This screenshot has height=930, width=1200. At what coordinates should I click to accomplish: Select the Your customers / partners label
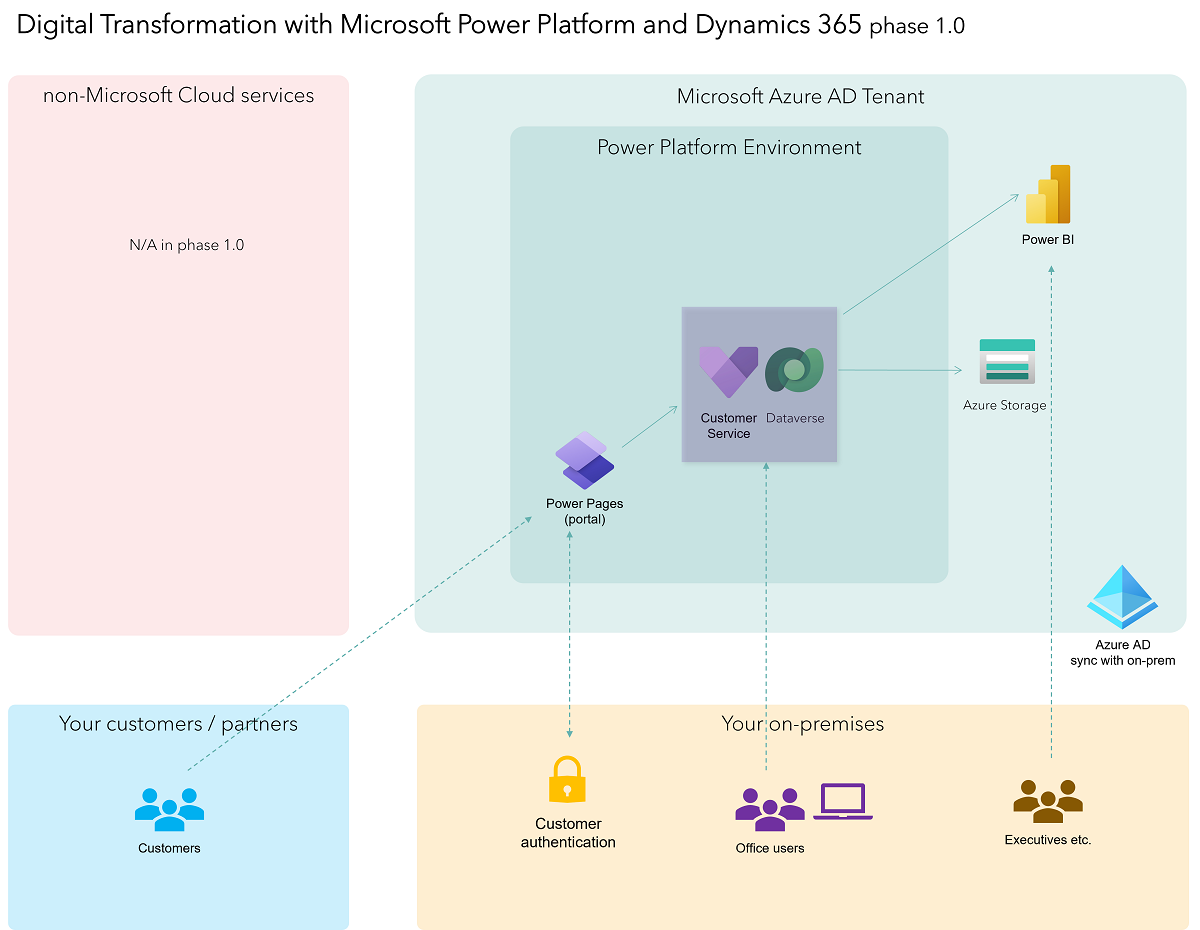coord(178,723)
